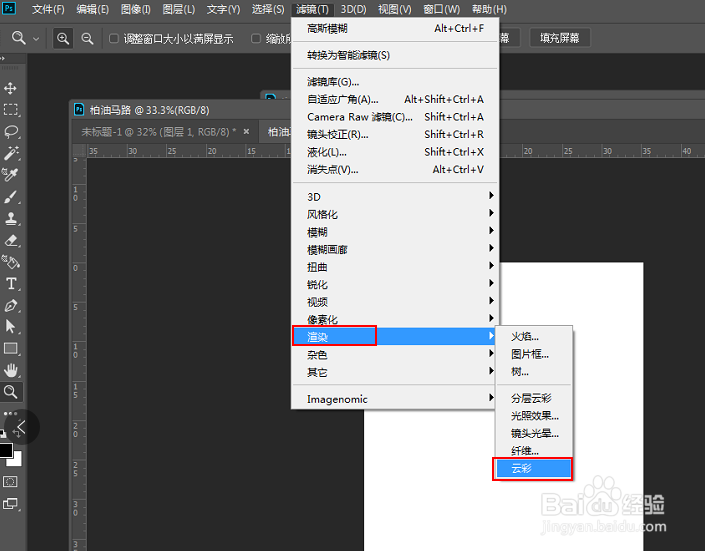Screen dimensions: 705x551
Task: Change screen mode icon
Action: pos(10,504)
